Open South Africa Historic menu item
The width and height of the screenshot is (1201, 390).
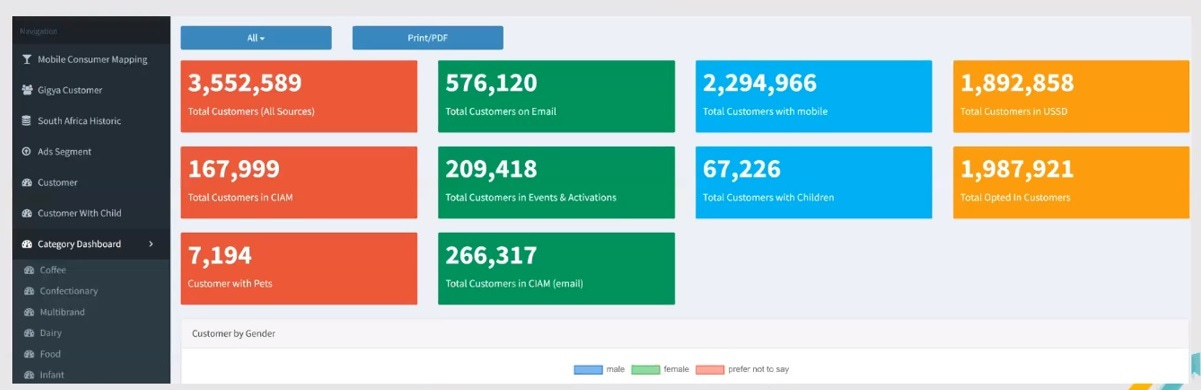pos(79,121)
